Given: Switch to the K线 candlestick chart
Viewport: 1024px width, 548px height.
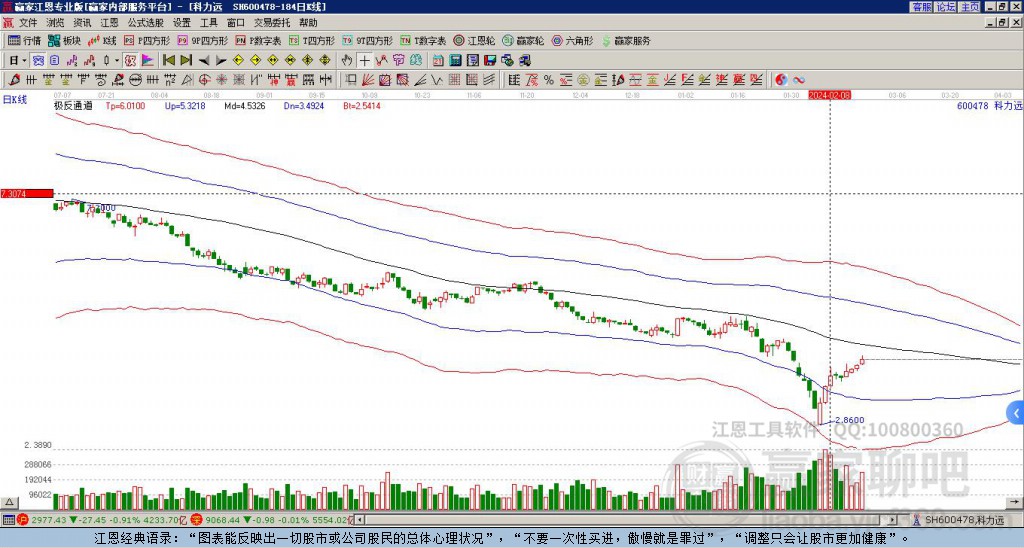Looking at the screenshot, I should [x=102, y=40].
